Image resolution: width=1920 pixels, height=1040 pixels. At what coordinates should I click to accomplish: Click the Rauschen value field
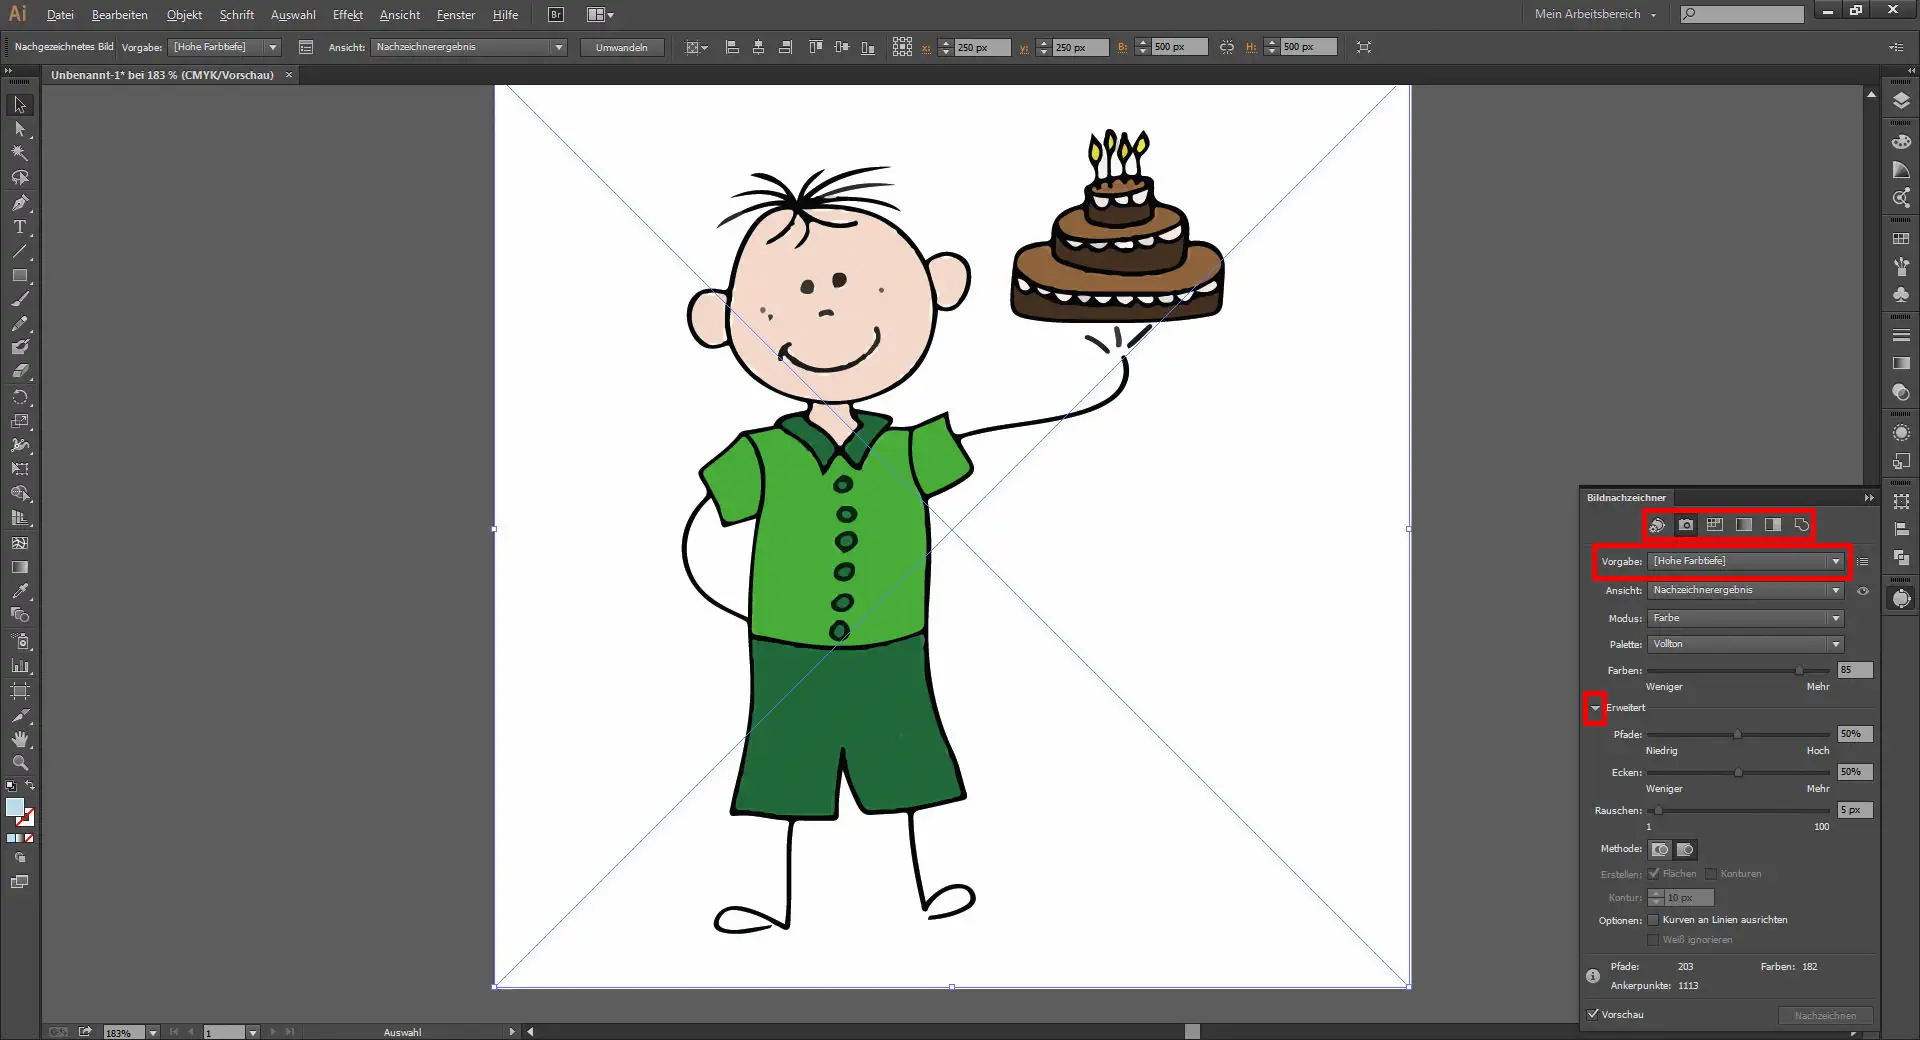click(1854, 810)
